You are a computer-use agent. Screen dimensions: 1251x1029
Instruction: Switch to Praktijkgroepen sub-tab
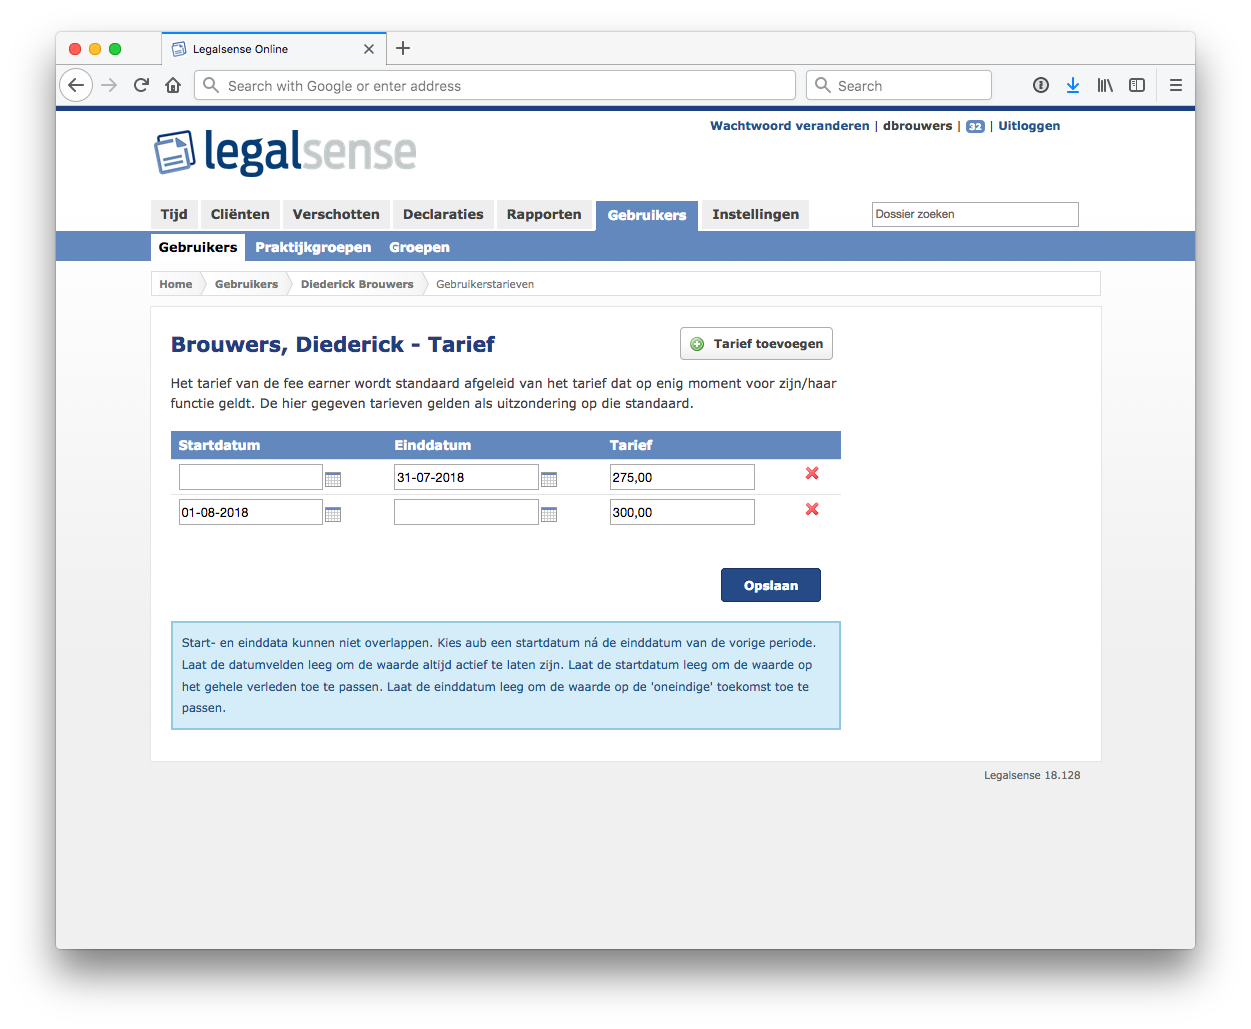[x=313, y=247]
